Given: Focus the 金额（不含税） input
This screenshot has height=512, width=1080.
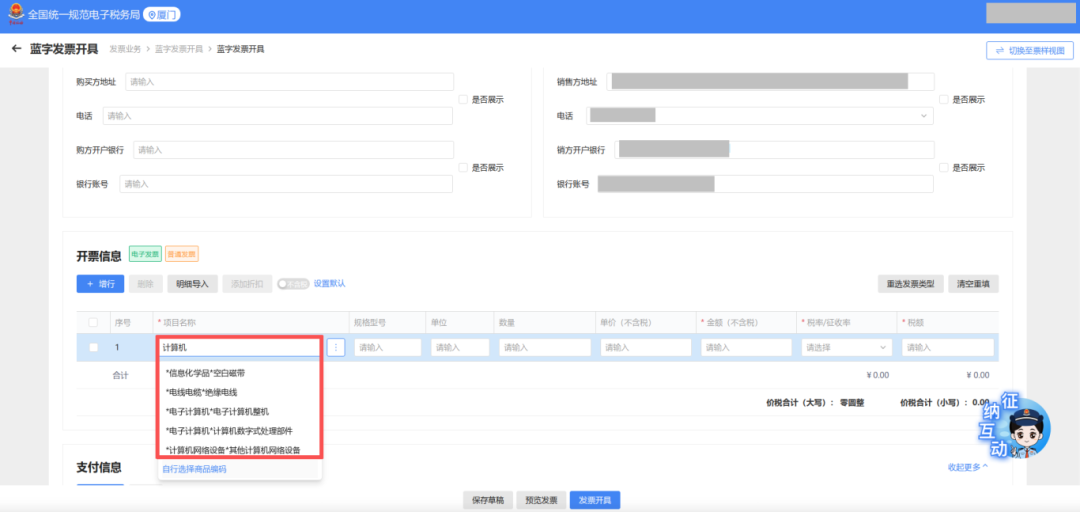Looking at the screenshot, I should click(747, 348).
